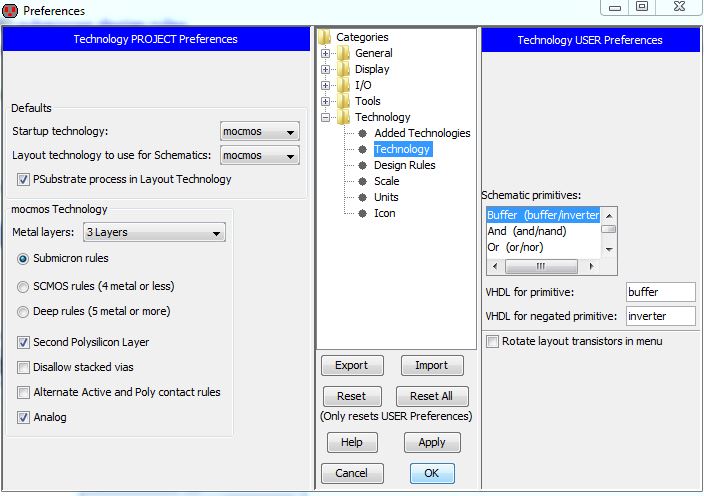Screen dimensions: 704x496
Task: Click bullet icon beside Scale
Action: pos(363,181)
